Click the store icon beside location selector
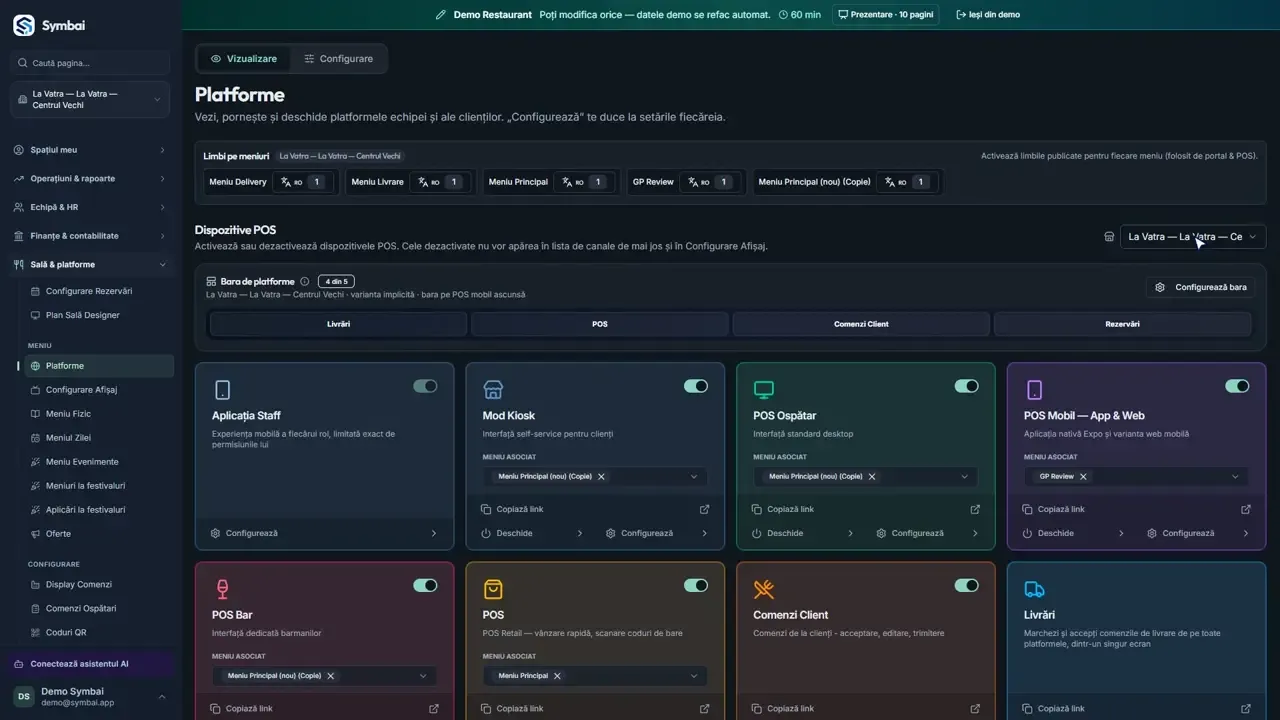This screenshot has height=720, width=1280. 1109,237
